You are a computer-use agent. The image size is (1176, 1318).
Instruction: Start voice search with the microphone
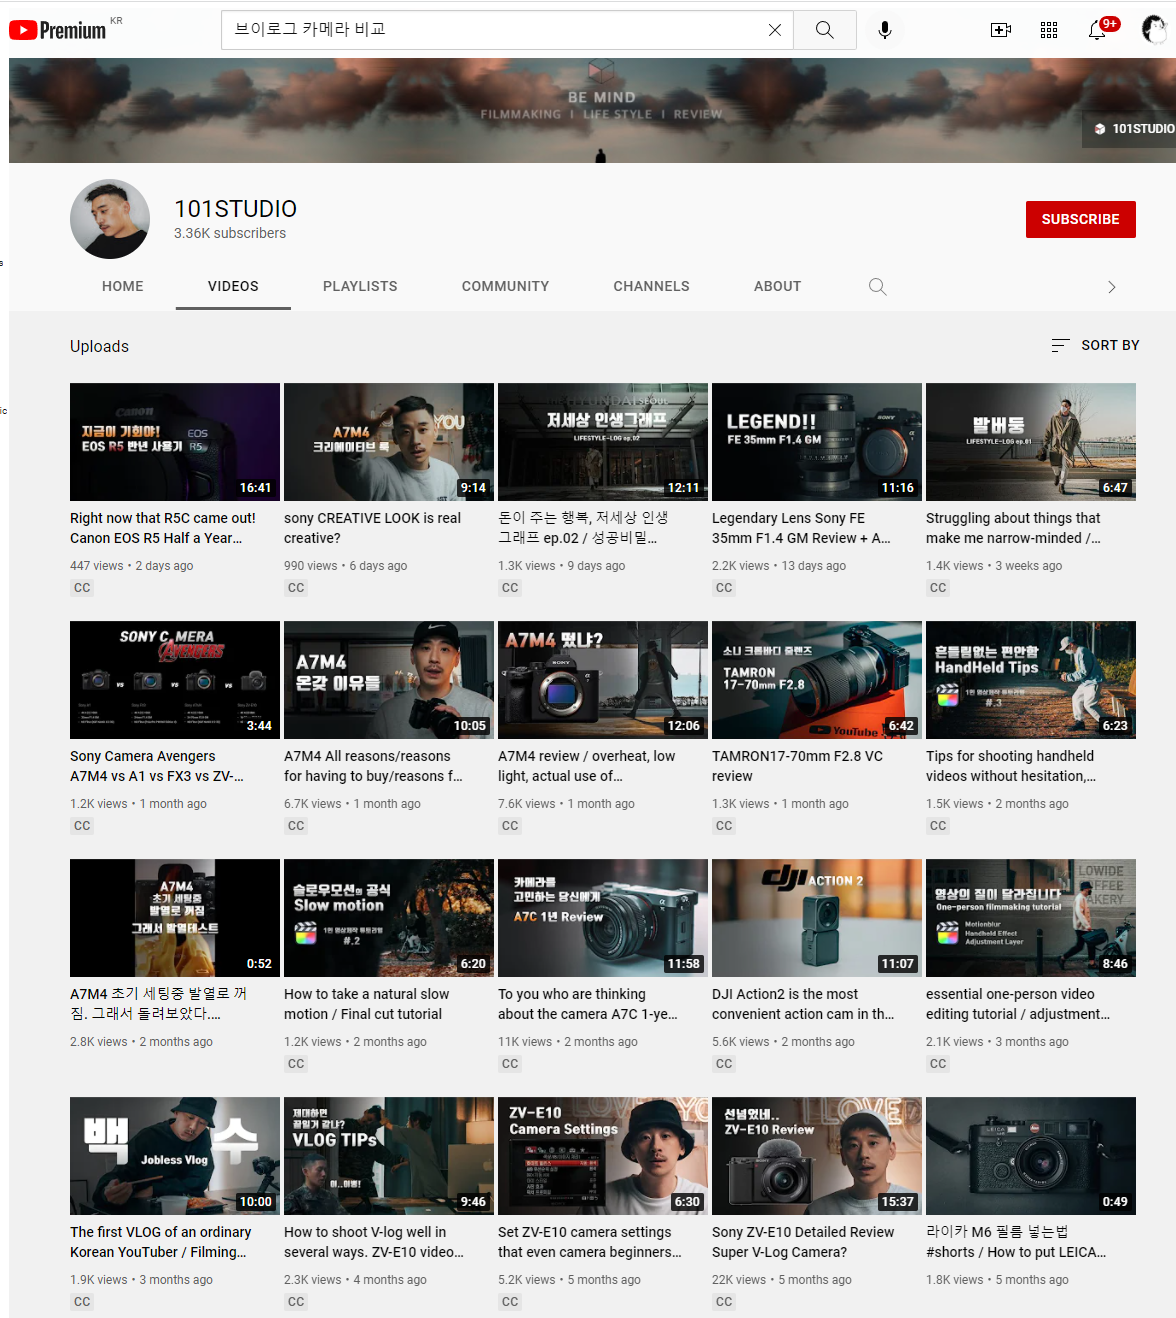click(884, 30)
